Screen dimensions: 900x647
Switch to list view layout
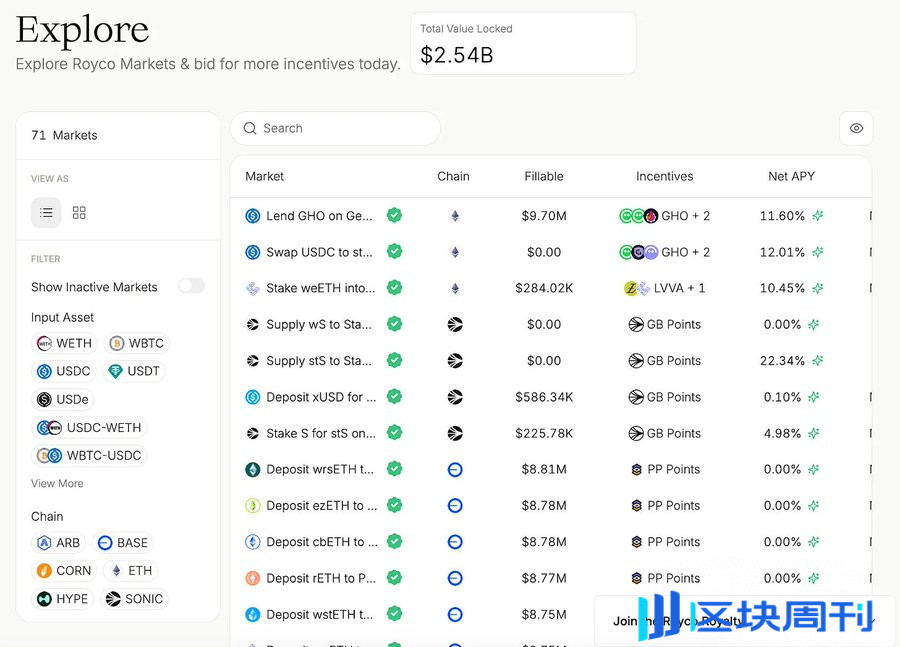pos(46,213)
